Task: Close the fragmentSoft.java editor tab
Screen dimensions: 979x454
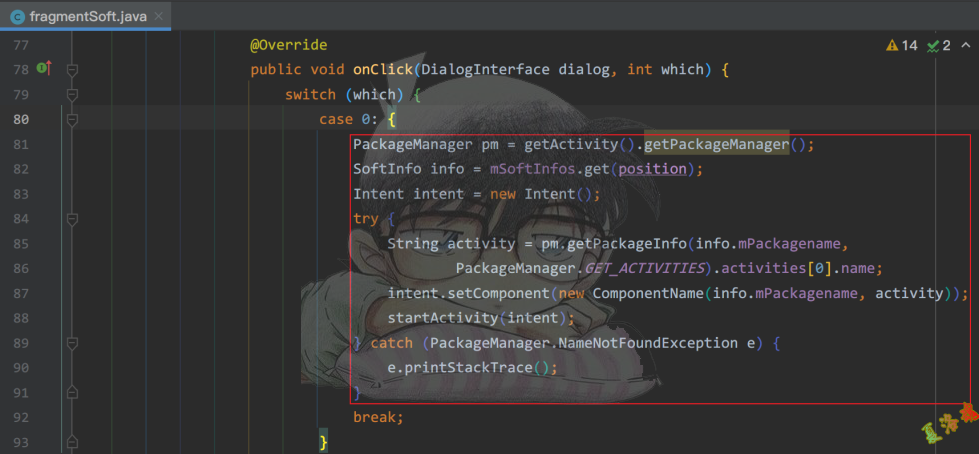Action: (x=159, y=16)
